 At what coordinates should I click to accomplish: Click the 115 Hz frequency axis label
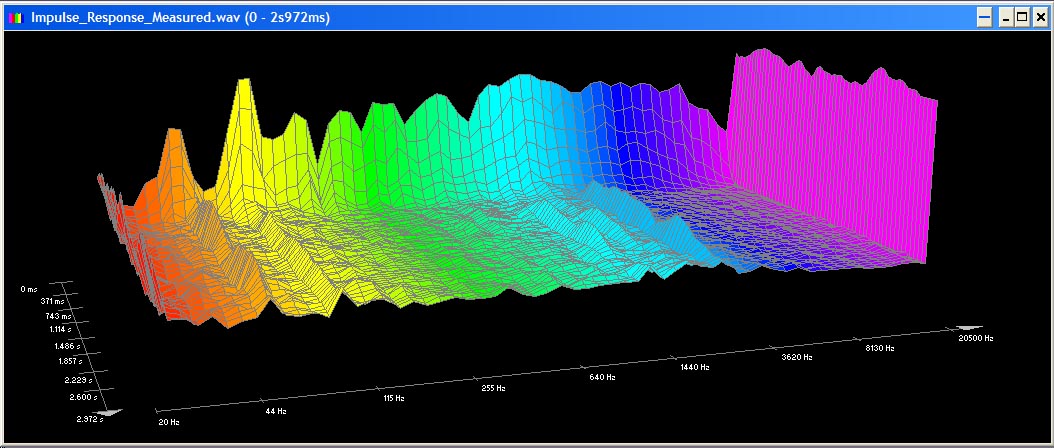point(394,398)
